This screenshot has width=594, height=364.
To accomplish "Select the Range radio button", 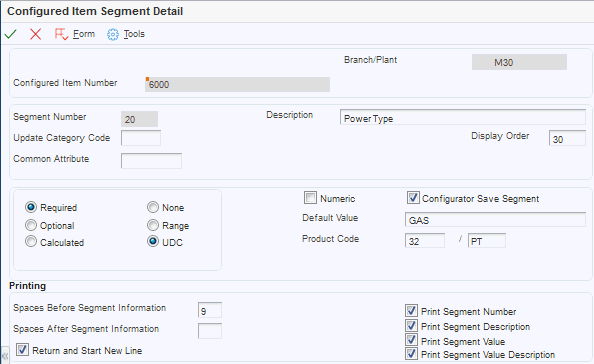I will [153, 225].
